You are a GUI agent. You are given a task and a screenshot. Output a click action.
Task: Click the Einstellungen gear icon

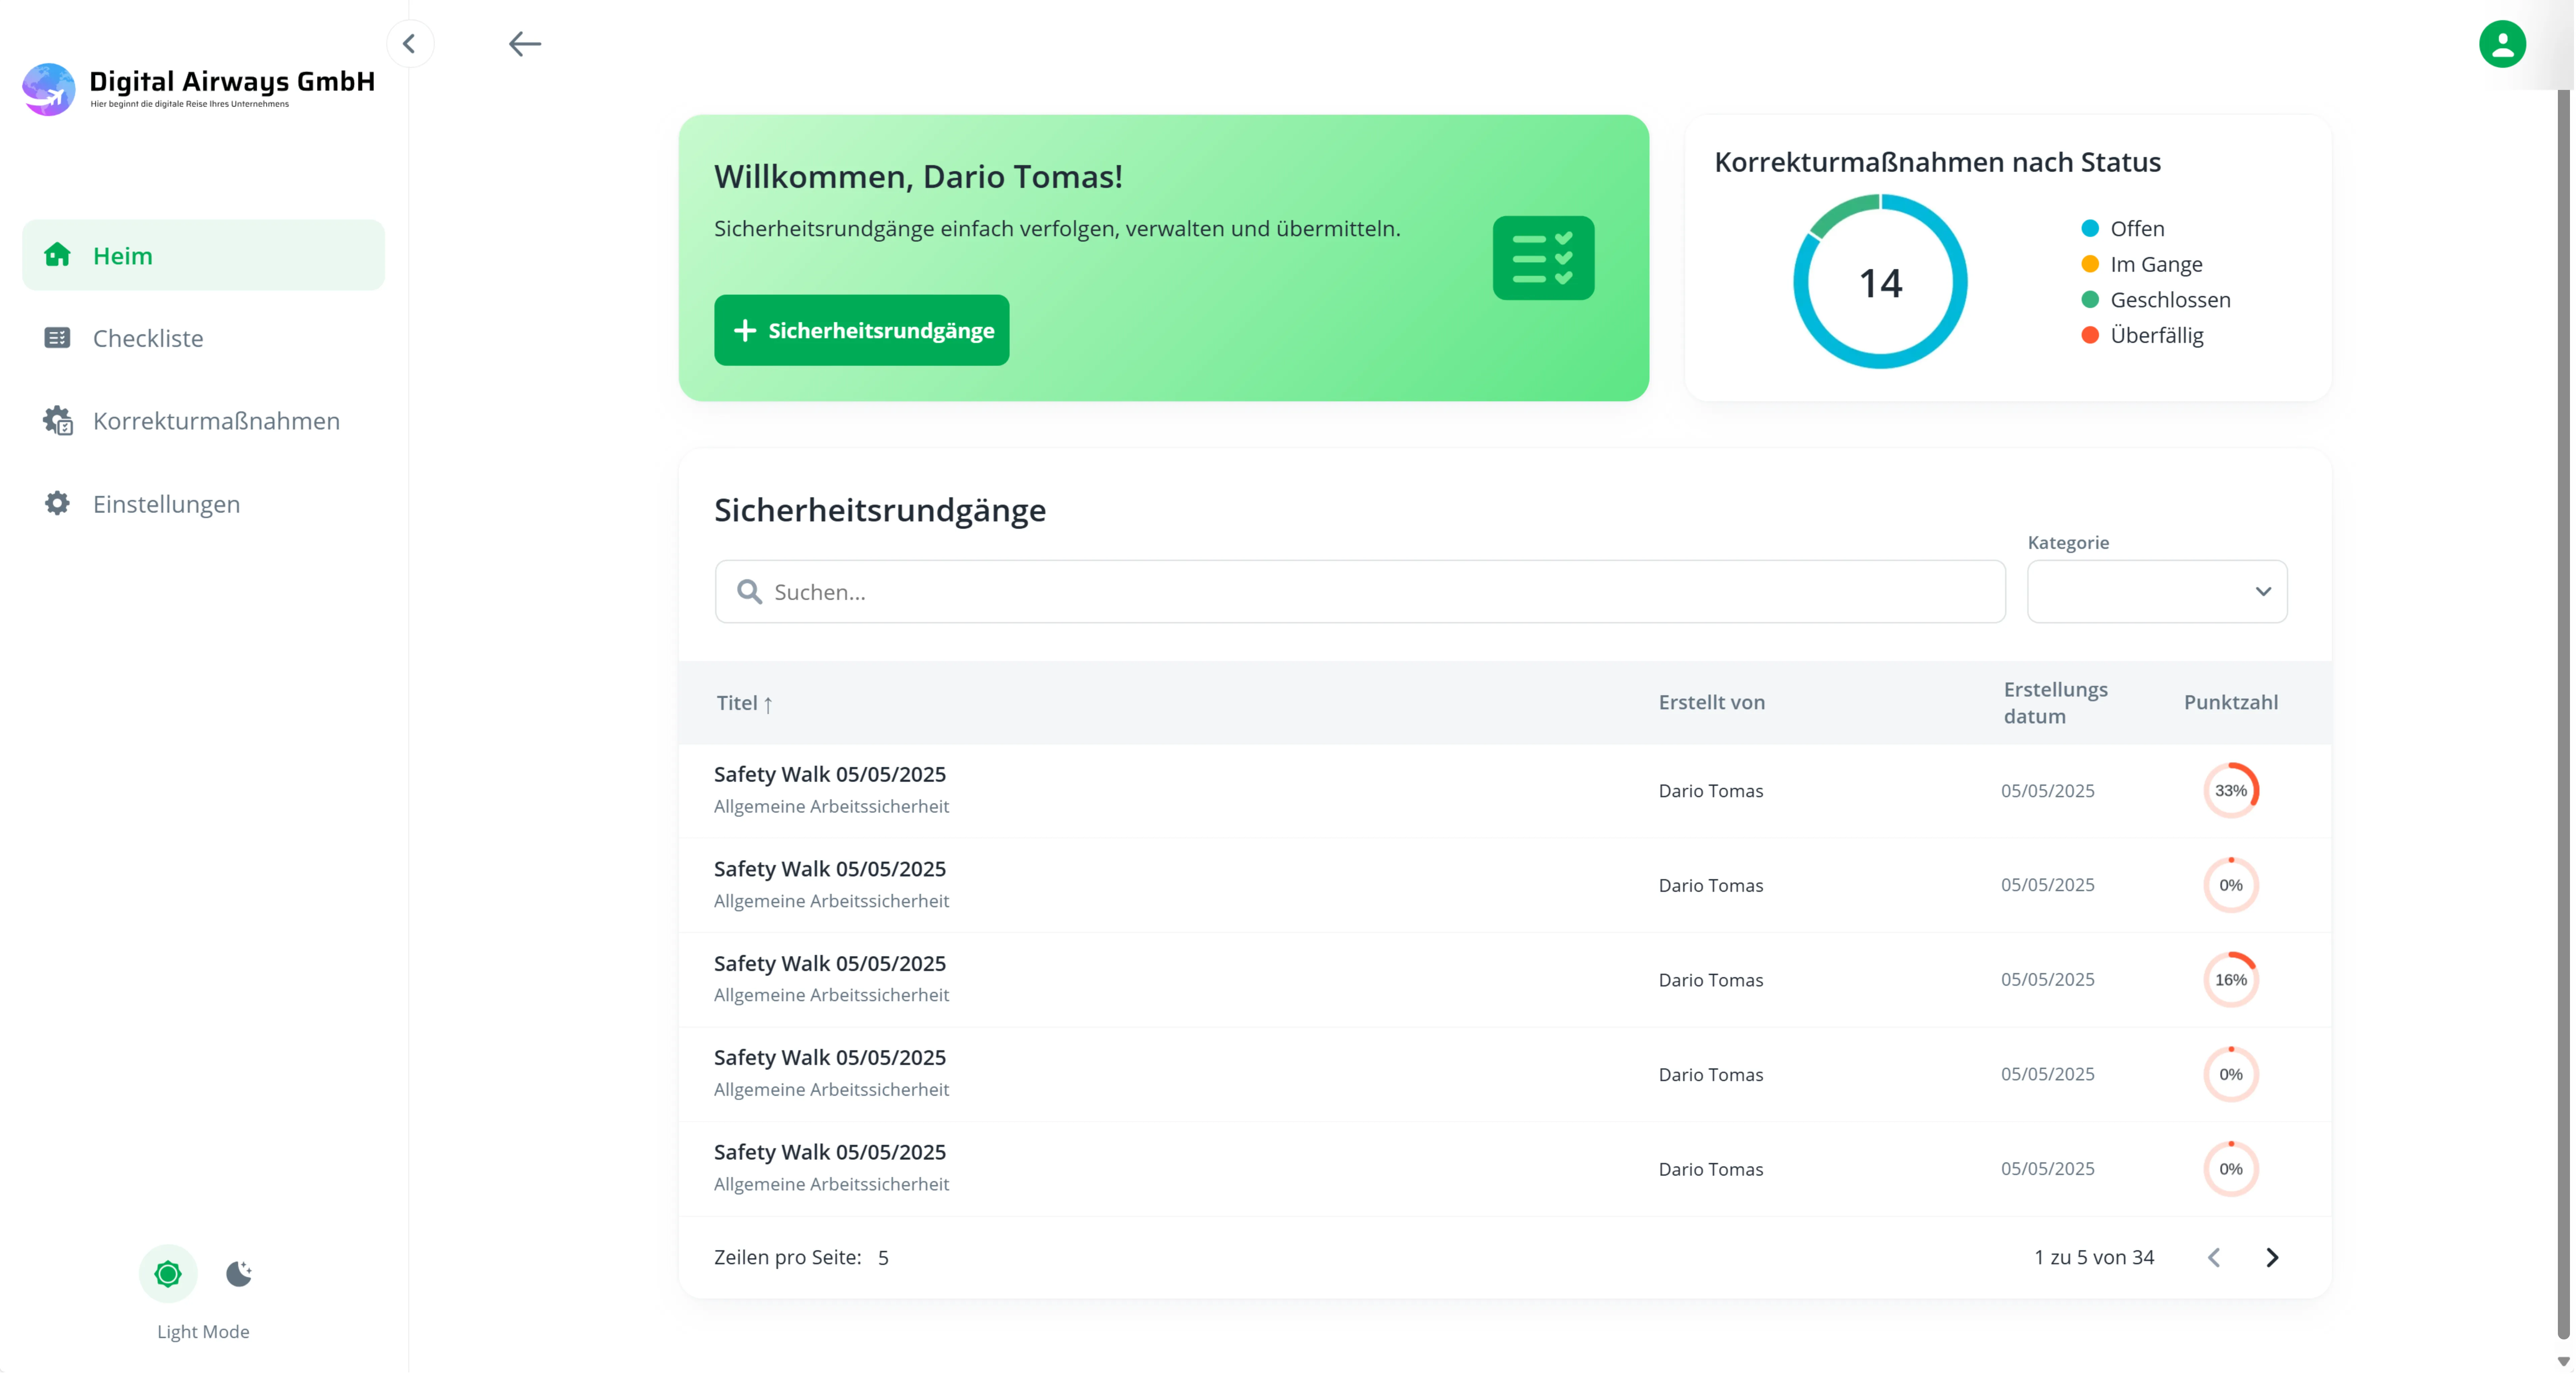tap(57, 504)
